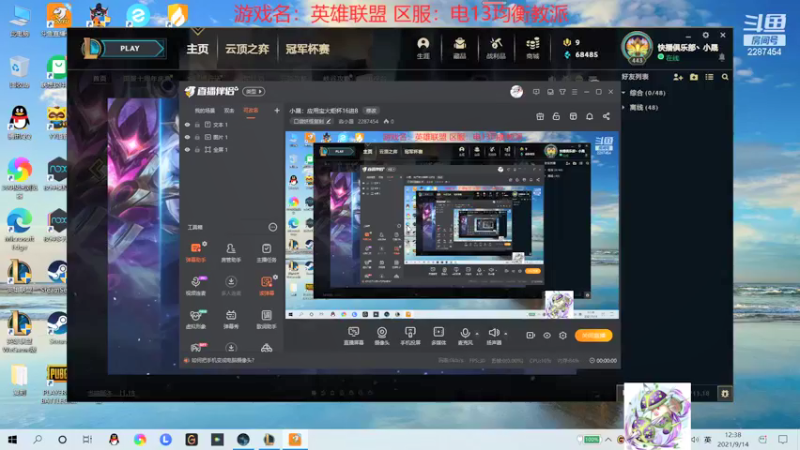
Task: Click the orange 关闭直播 button
Action: (x=593, y=335)
